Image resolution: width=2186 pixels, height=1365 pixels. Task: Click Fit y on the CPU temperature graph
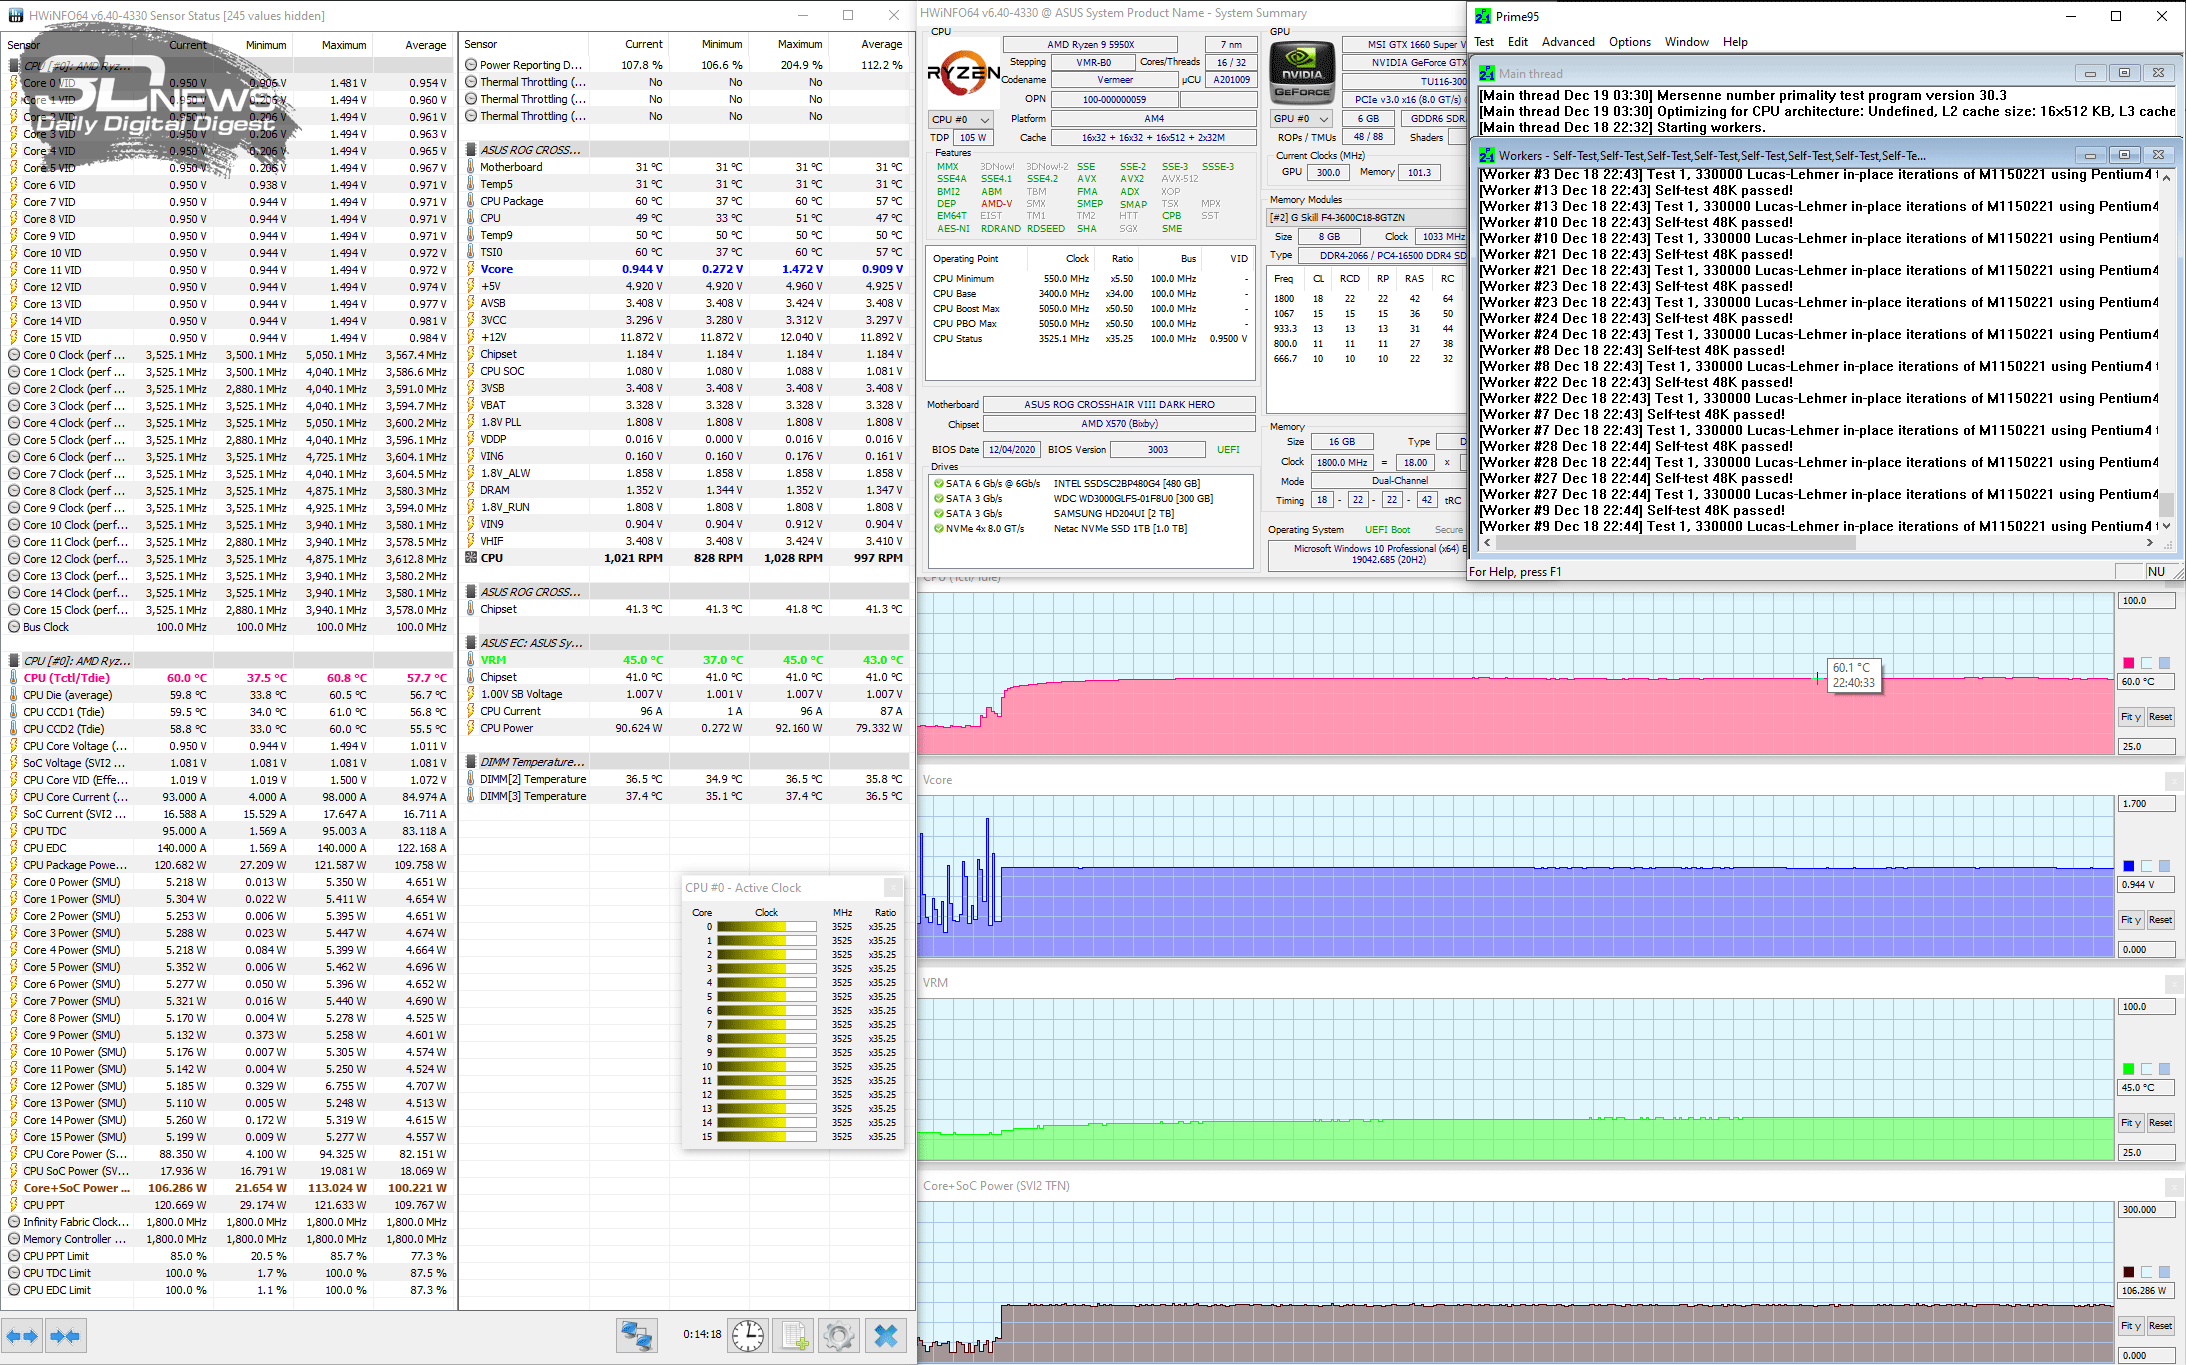point(2131,717)
